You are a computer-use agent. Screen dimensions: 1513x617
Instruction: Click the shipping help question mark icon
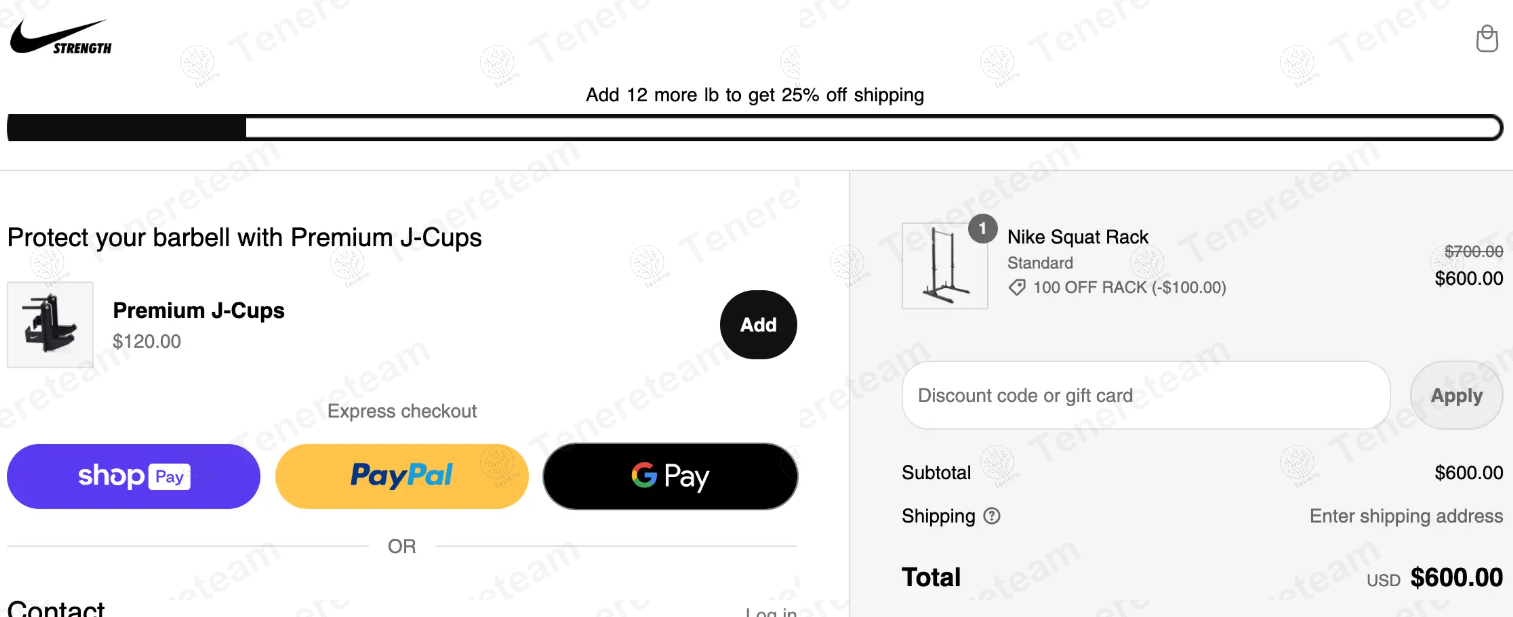pyautogui.click(x=991, y=516)
